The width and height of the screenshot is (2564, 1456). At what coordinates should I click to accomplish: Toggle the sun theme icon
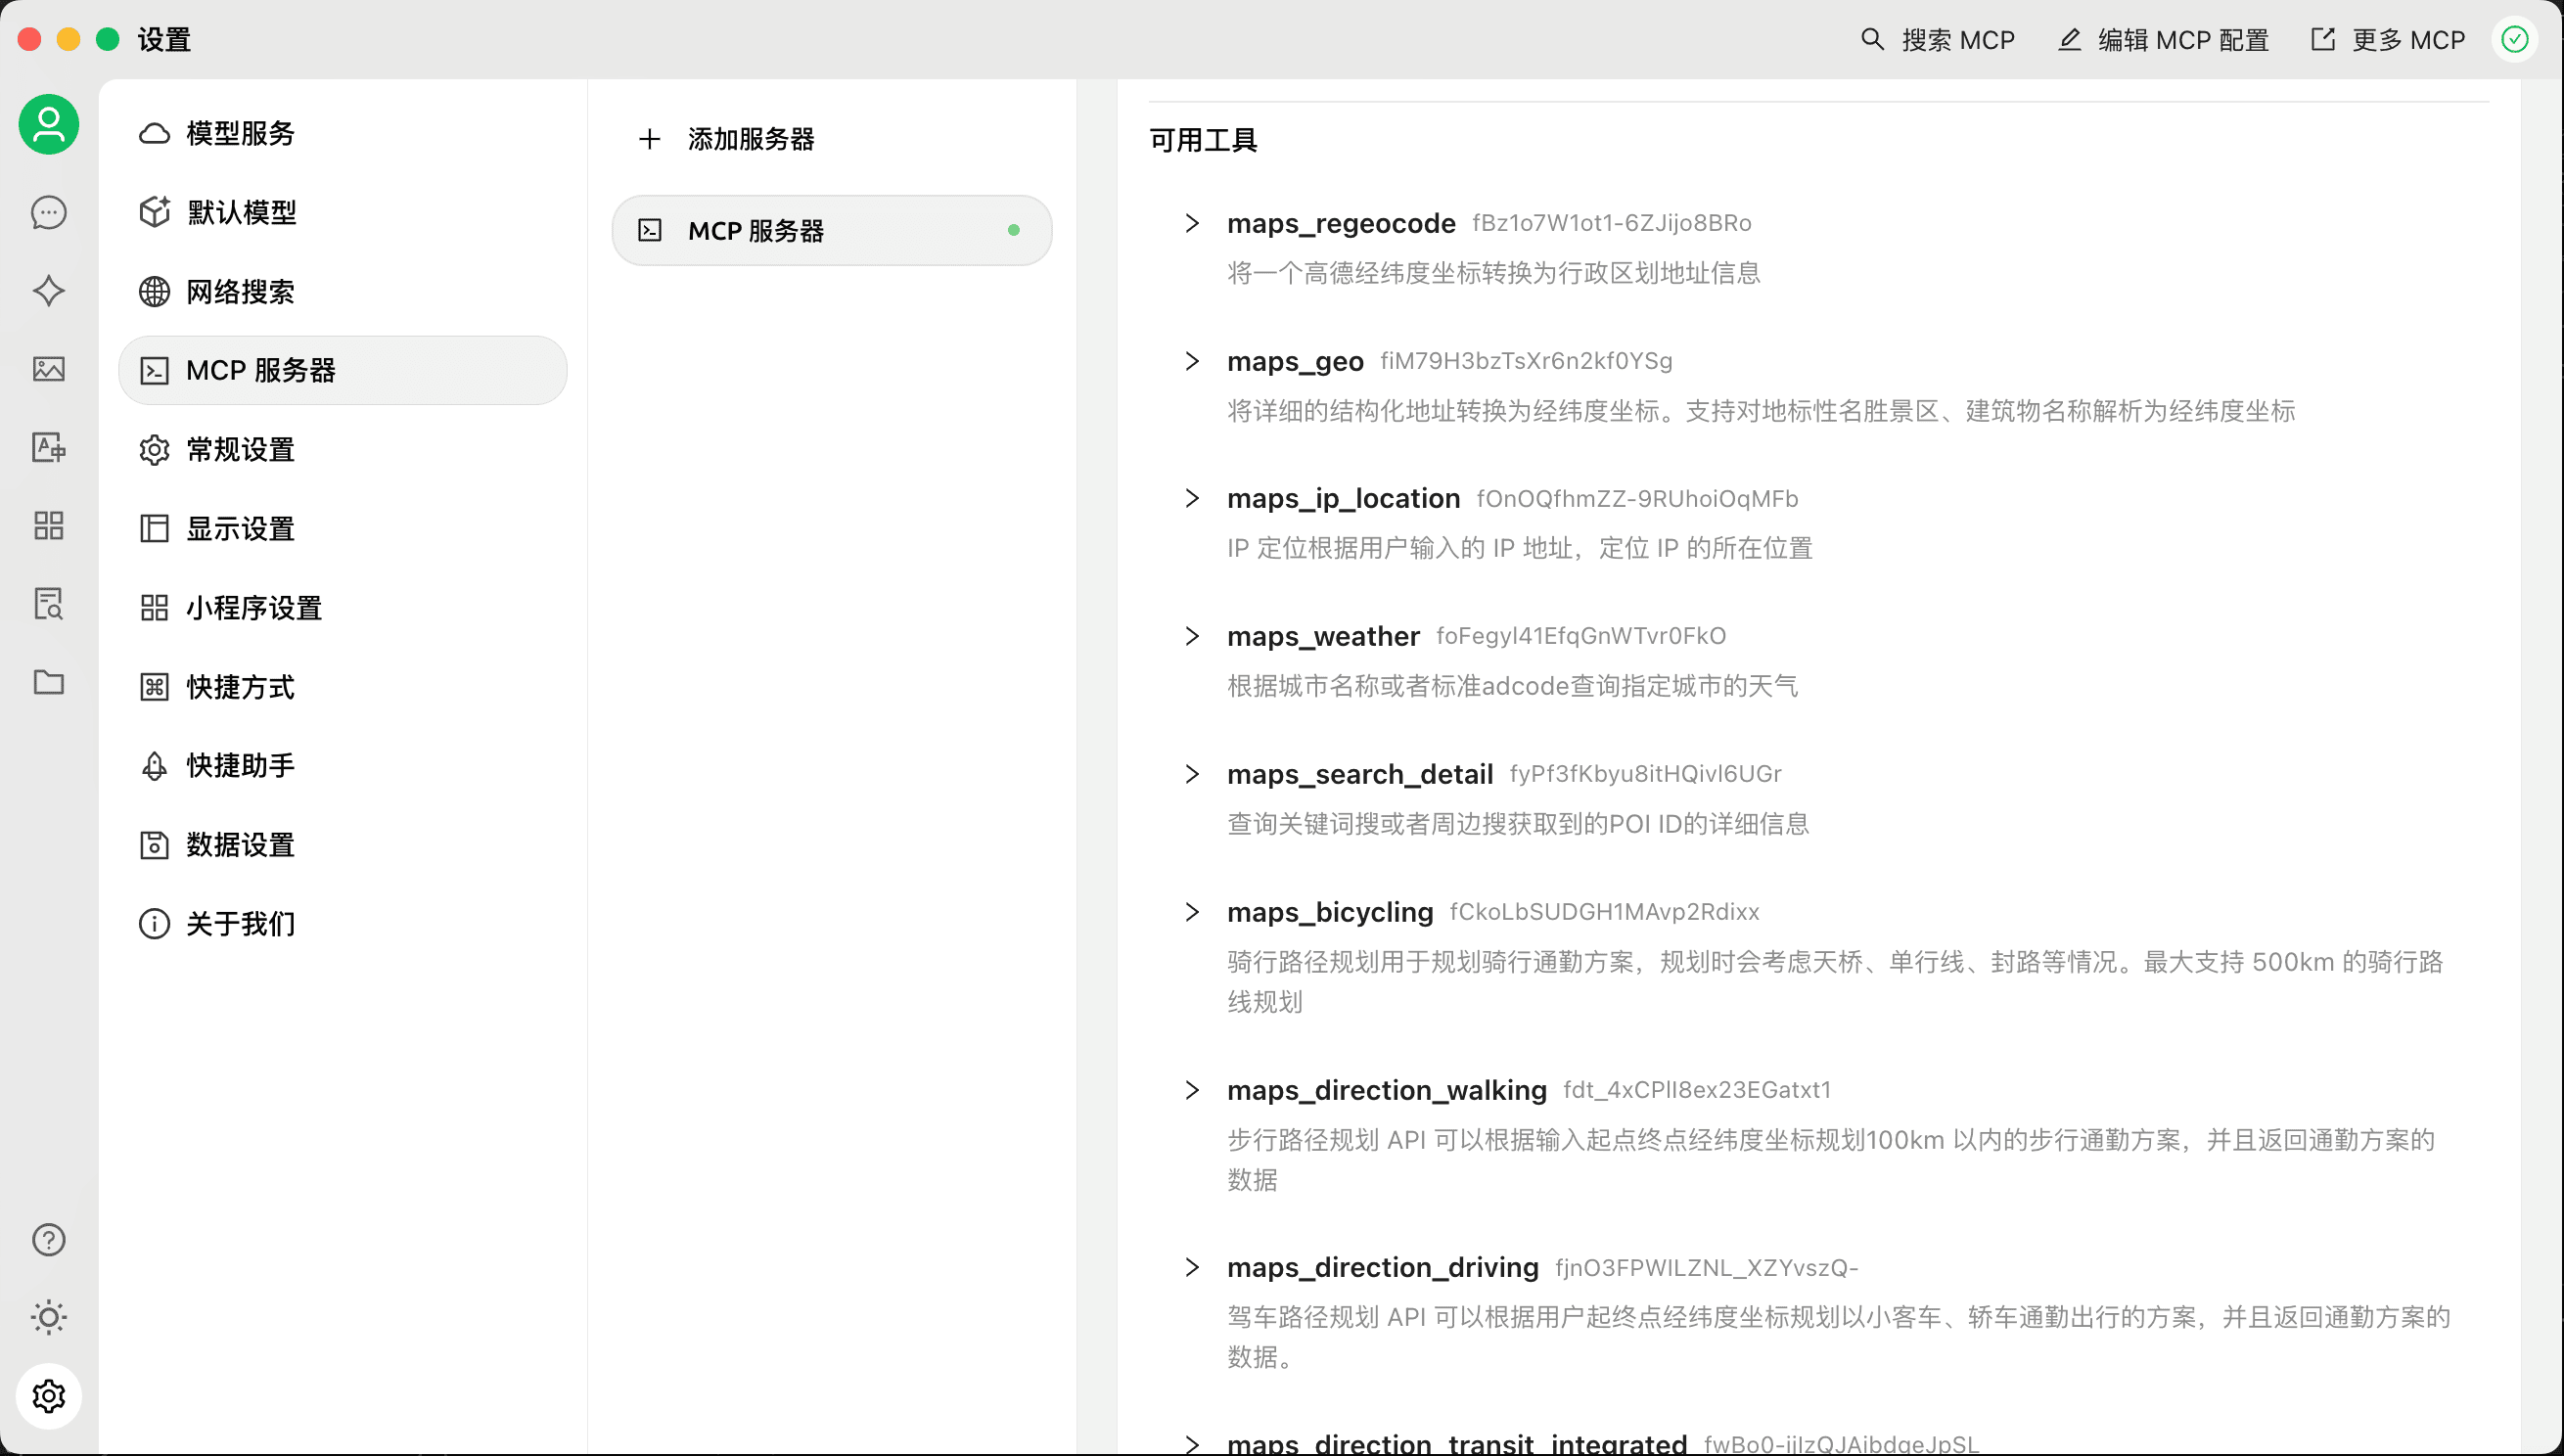coord(48,1318)
